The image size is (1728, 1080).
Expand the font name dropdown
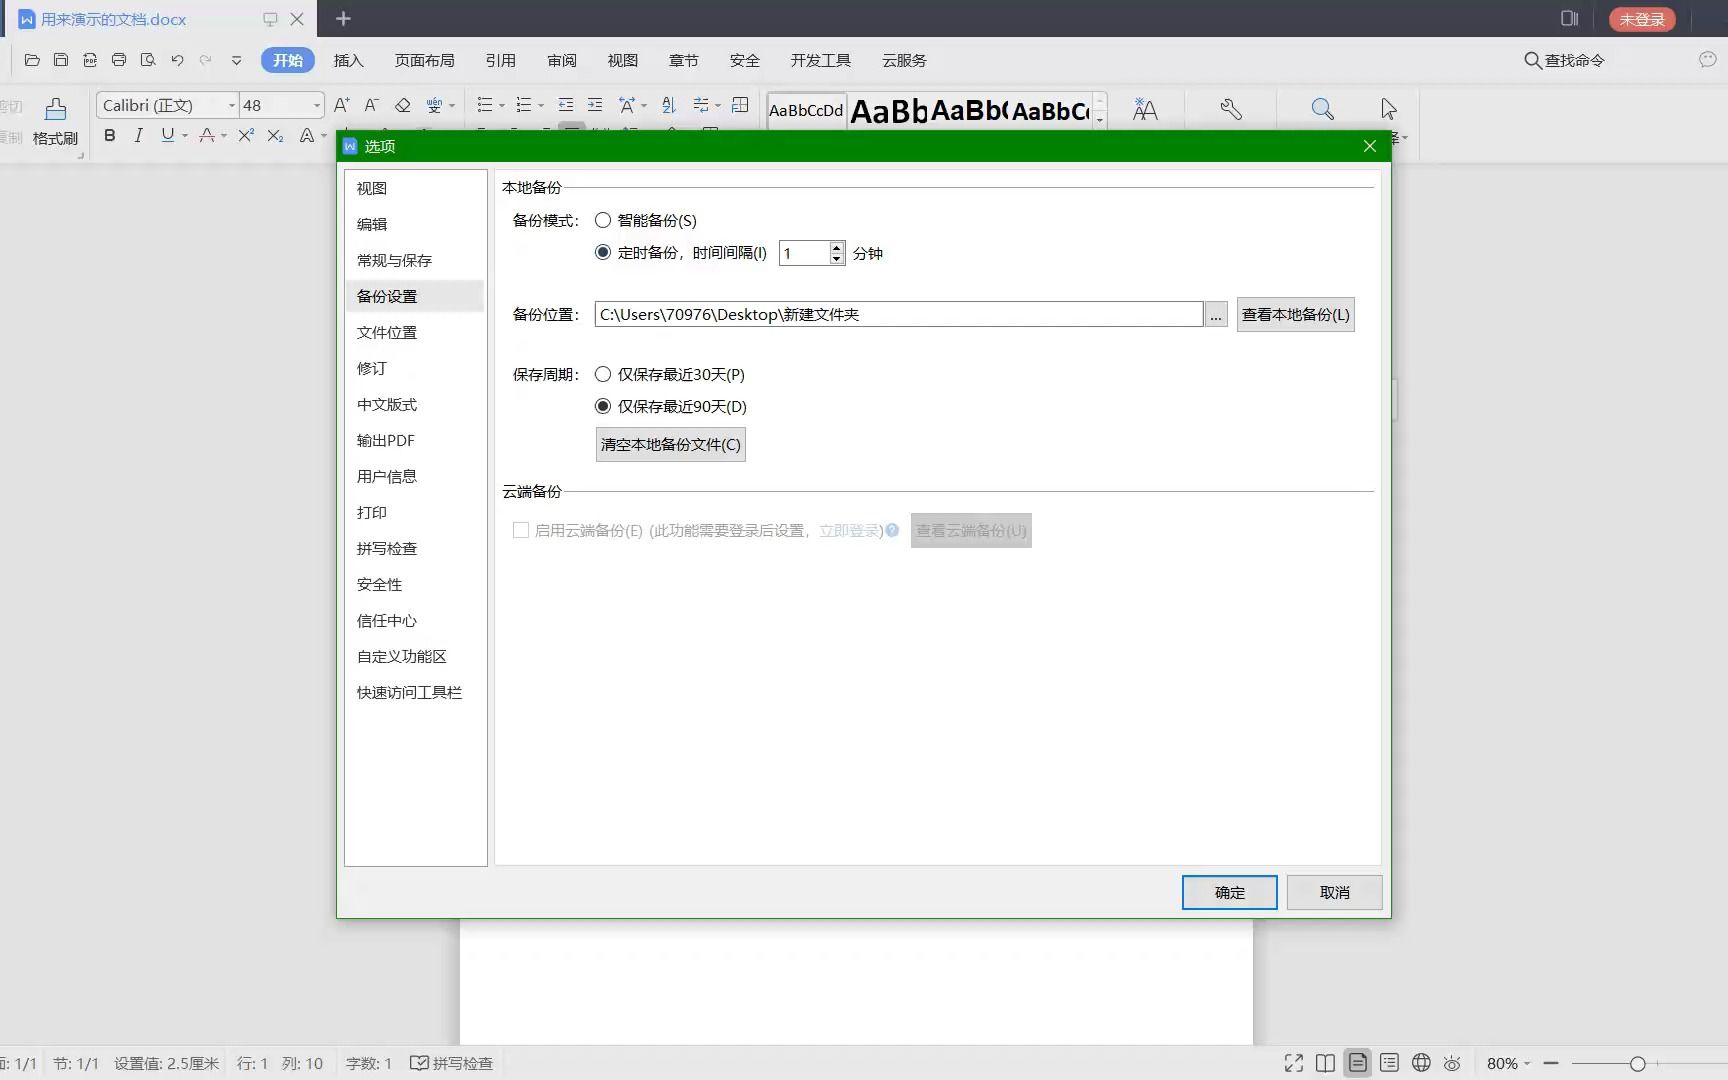pyautogui.click(x=232, y=105)
